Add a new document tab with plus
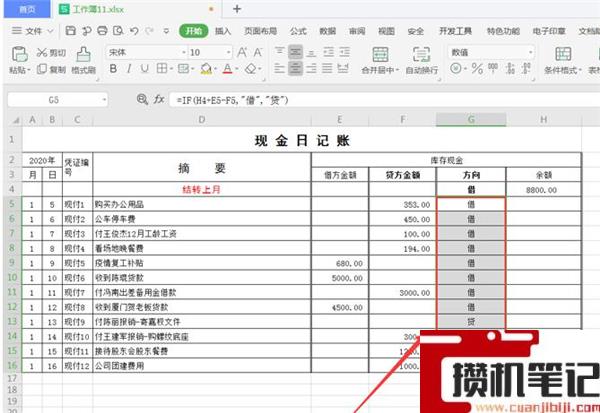Viewport: 600px width, 413px height. [237, 9]
